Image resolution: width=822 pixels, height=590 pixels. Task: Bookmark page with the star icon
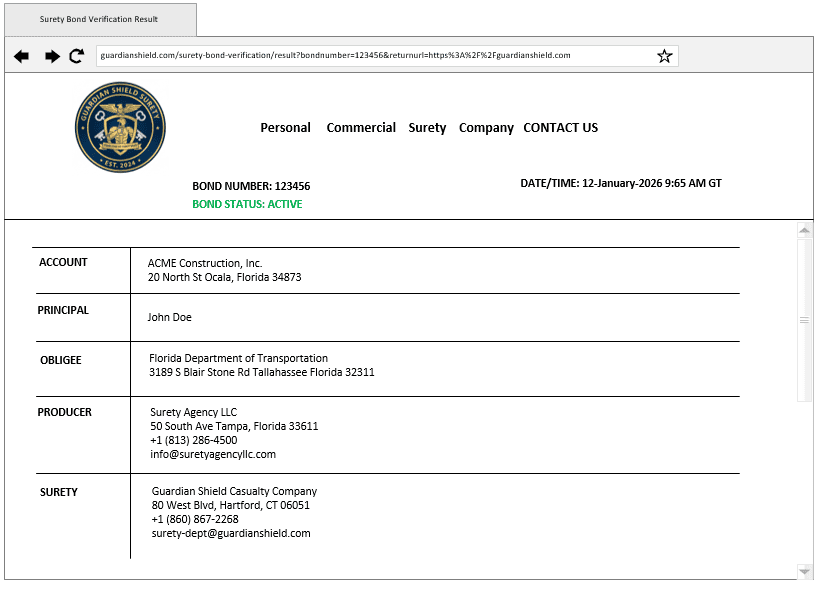[x=664, y=56]
